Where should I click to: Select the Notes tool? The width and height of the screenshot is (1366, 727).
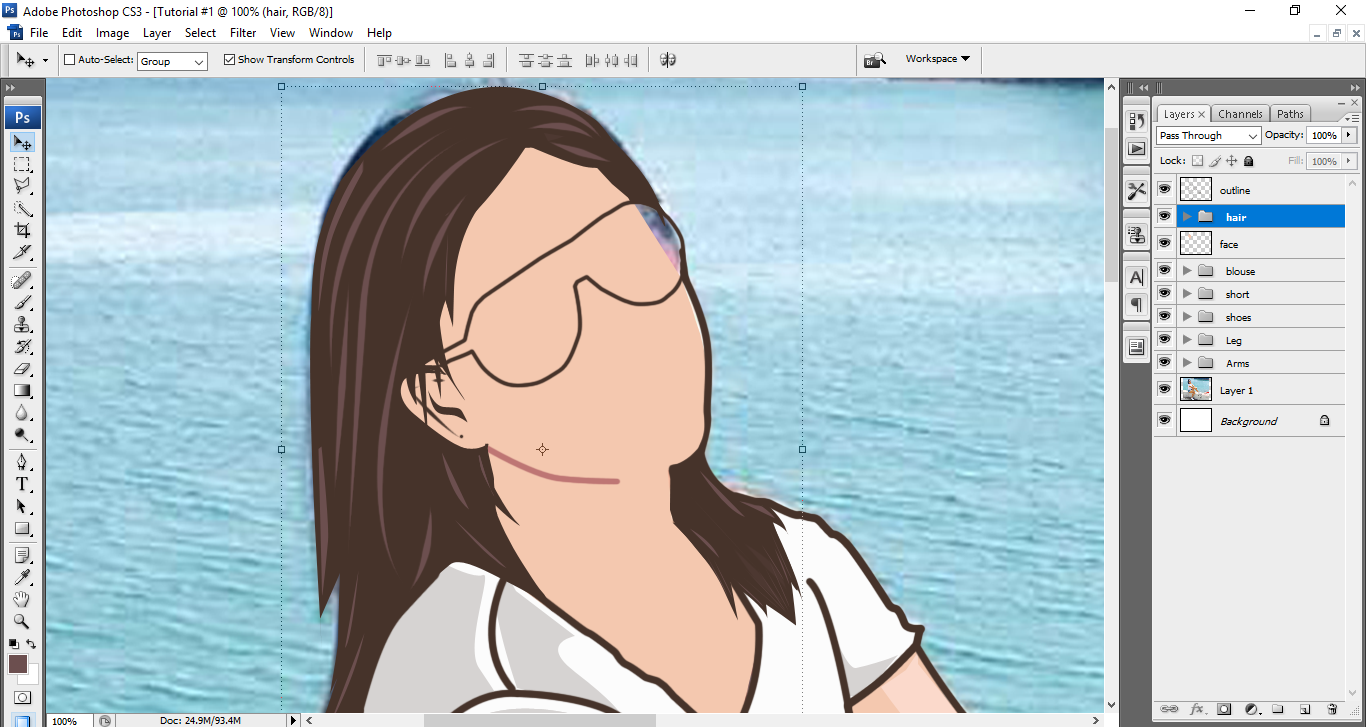tap(22, 555)
